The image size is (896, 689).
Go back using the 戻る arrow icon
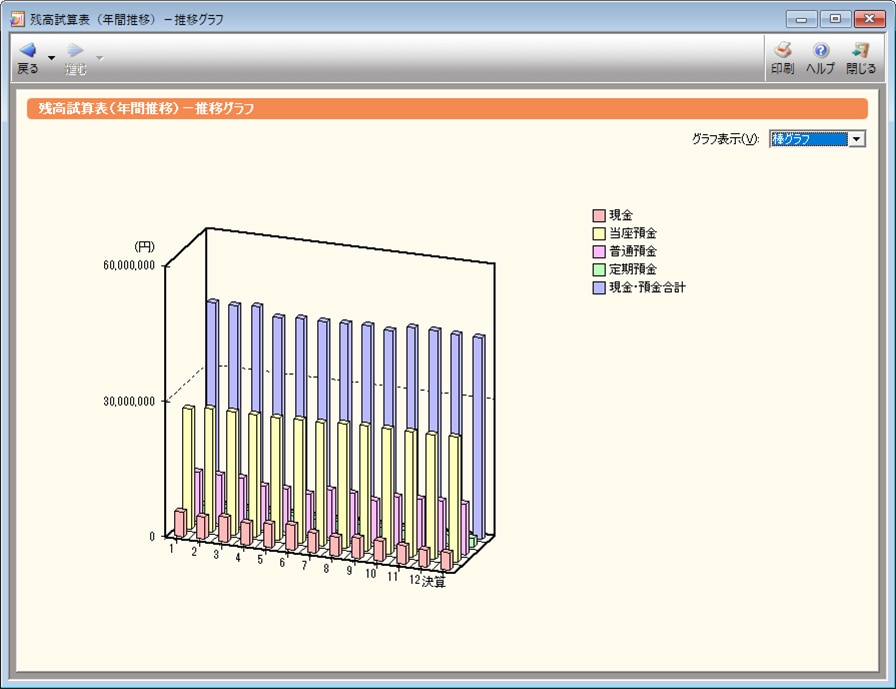click(28, 51)
